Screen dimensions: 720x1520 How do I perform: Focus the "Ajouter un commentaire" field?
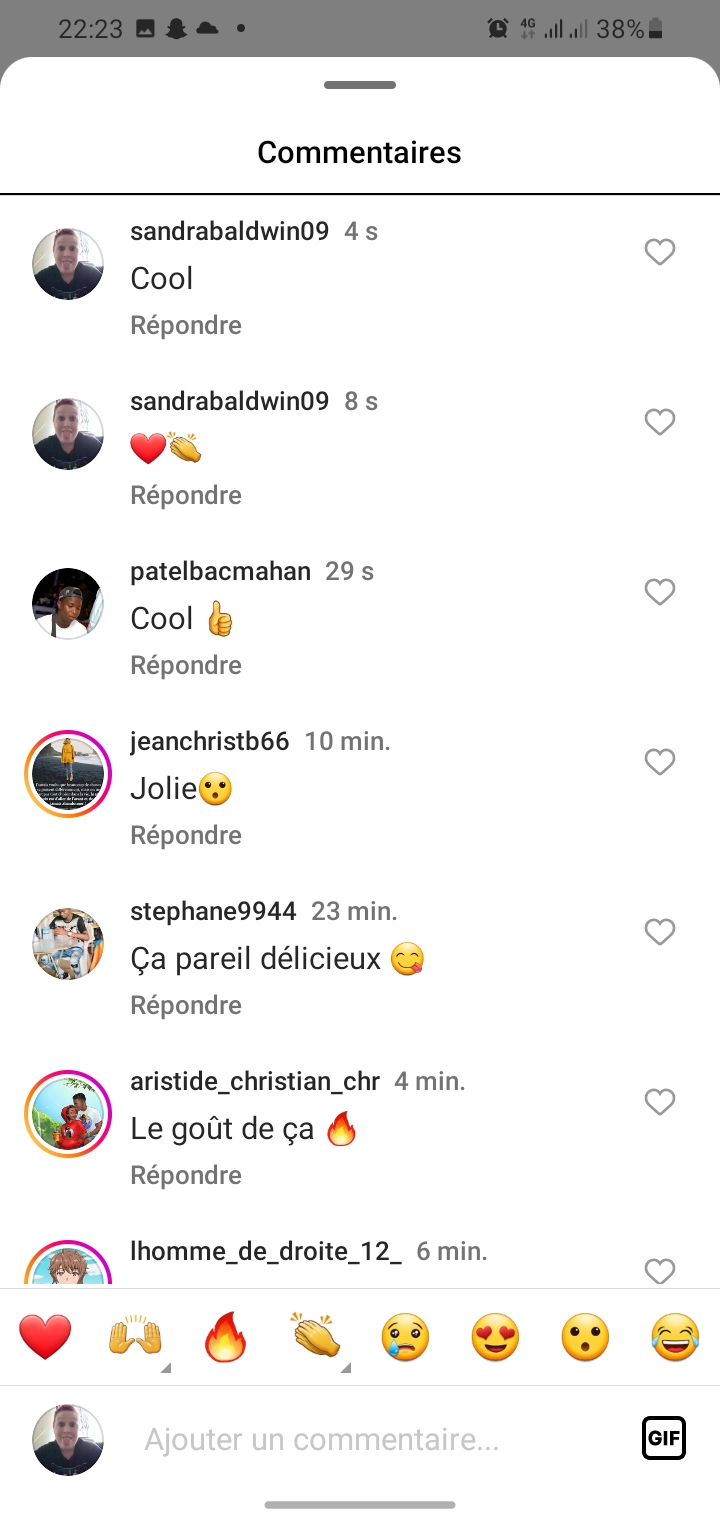[x=380, y=1440]
